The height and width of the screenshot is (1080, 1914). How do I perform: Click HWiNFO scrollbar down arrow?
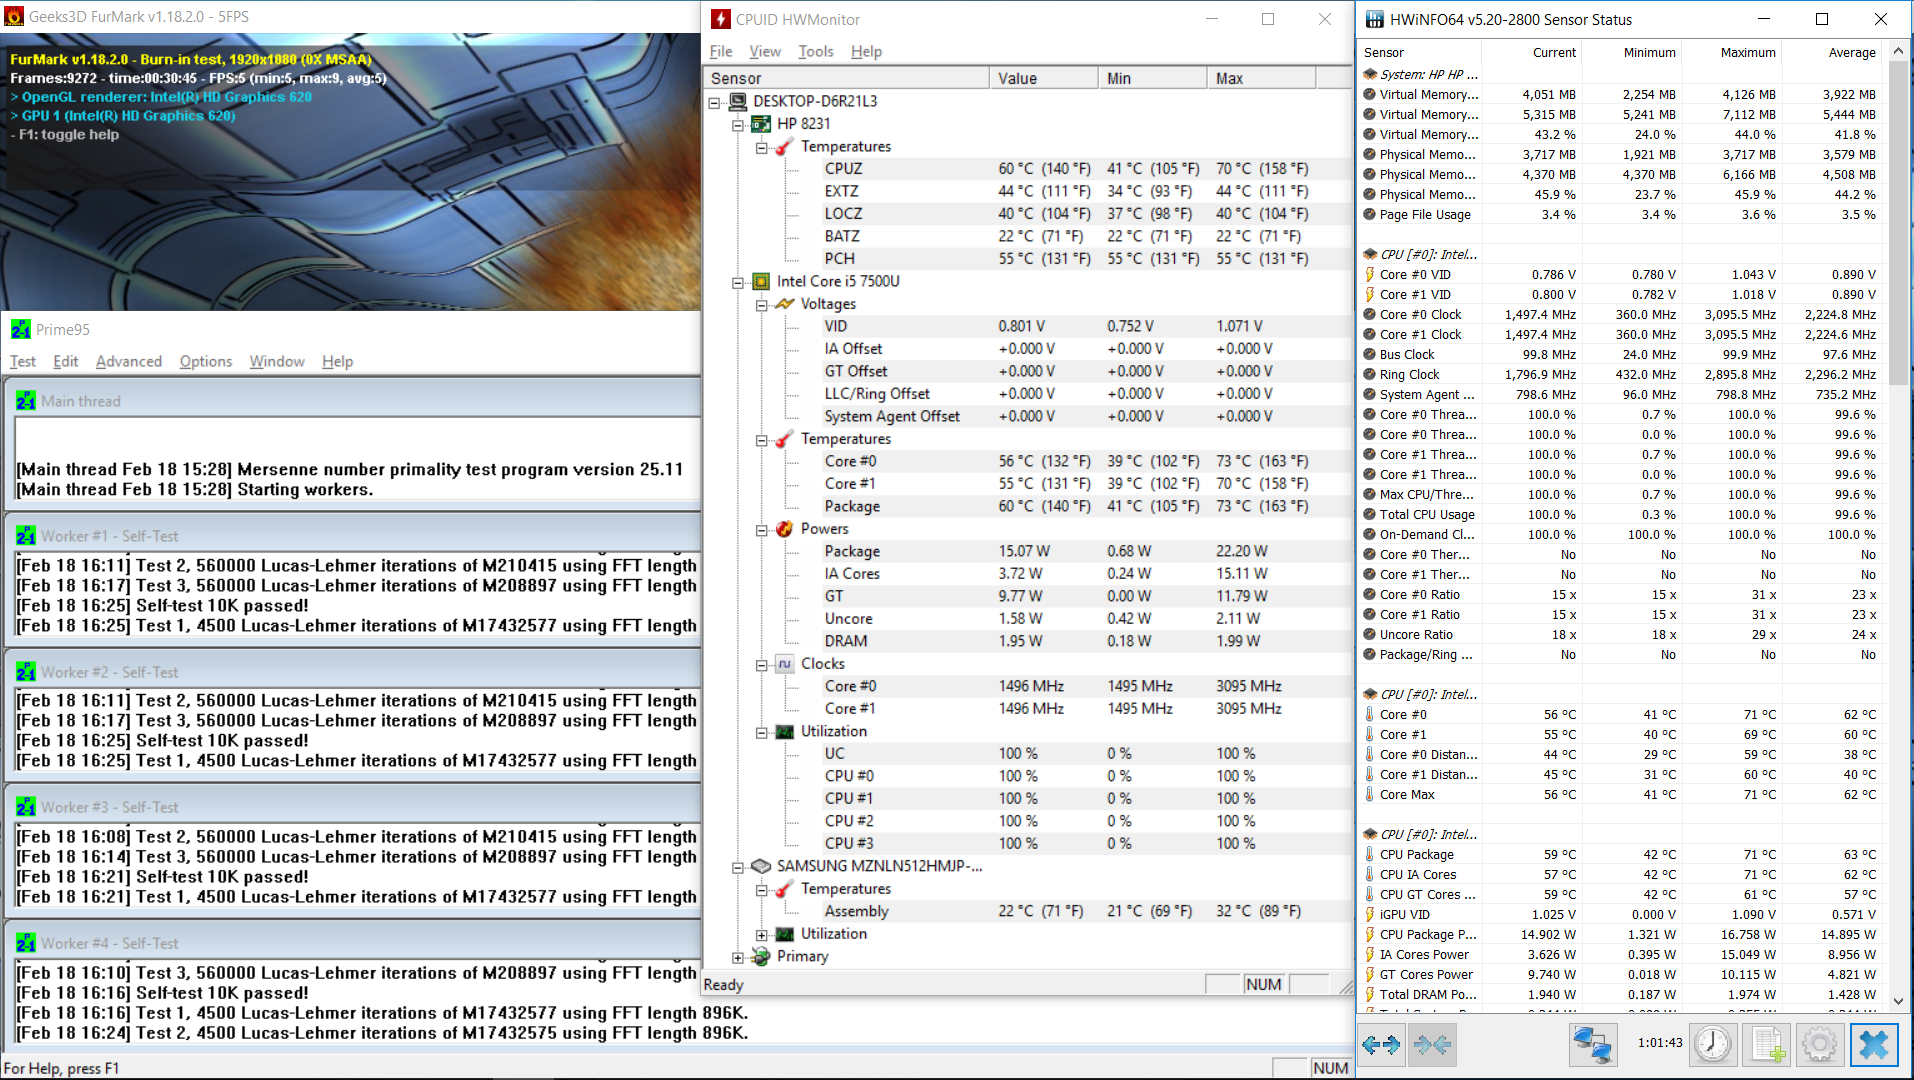pyautogui.click(x=1898, y=1000)
